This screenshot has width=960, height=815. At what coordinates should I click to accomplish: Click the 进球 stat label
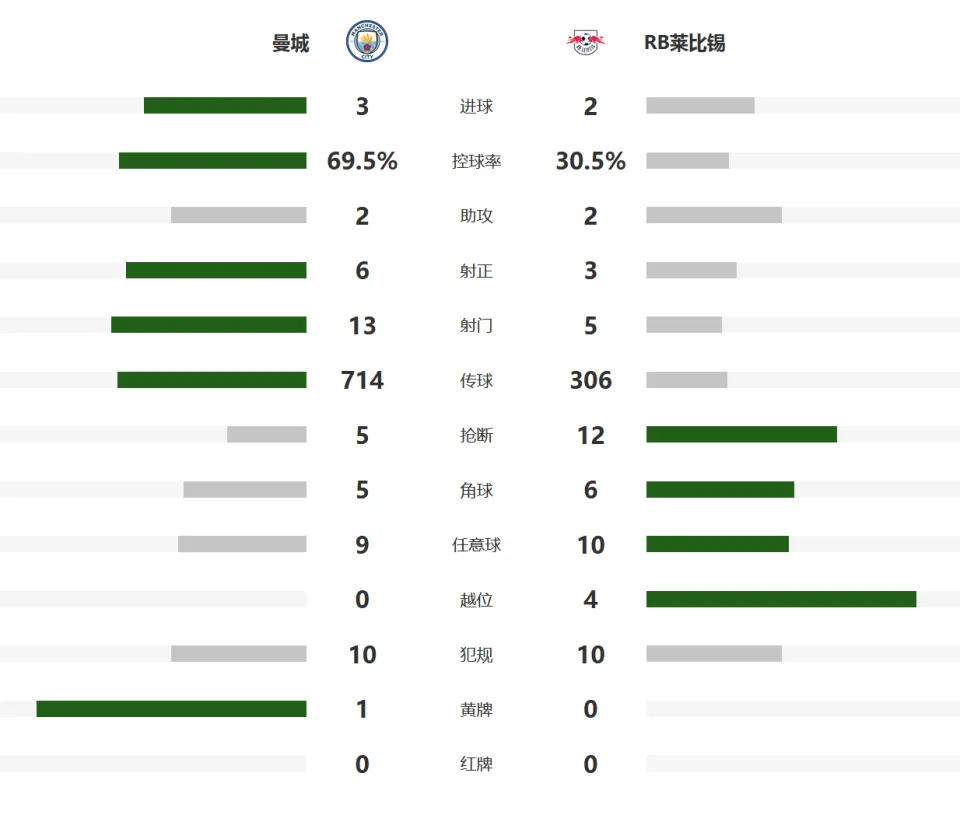click(476, 107)
